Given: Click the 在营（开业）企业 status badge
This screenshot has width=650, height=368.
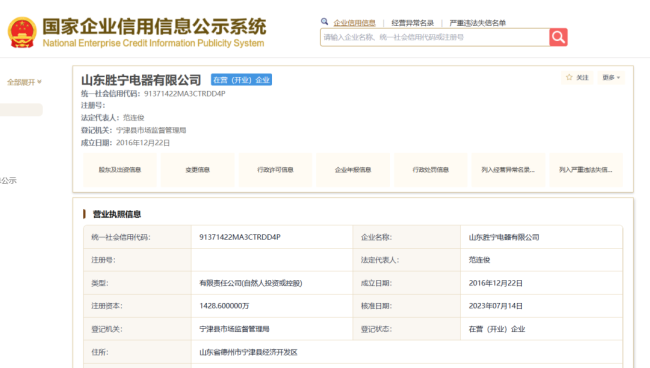Looking at the screenshot, I should coord(241,80).
